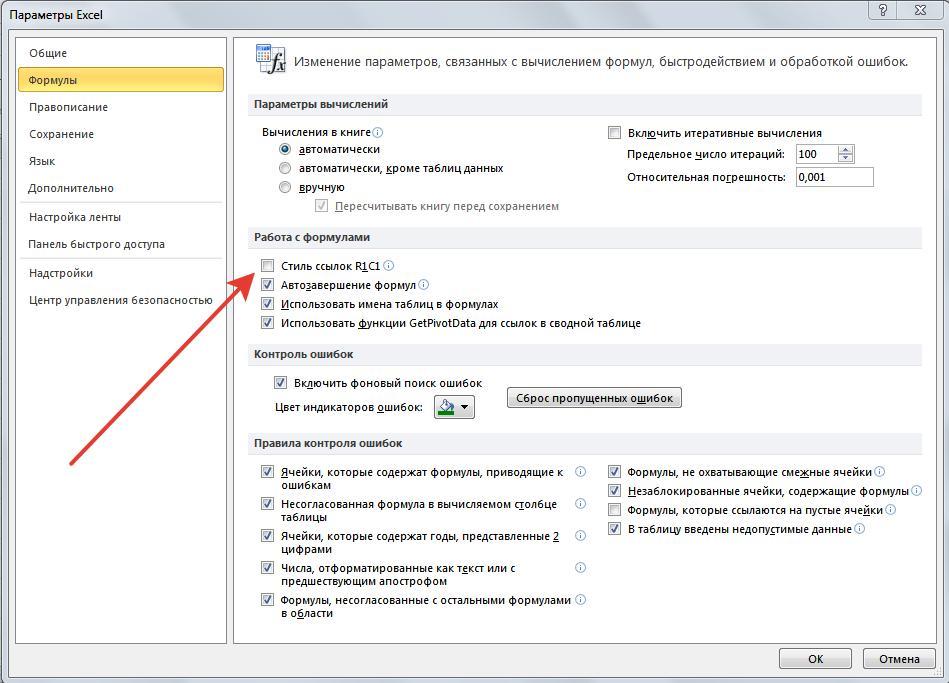Click info icon for Числа, отформатированные как текст
The height and width of the screenshot is (683, 949).
coord(580,568)
